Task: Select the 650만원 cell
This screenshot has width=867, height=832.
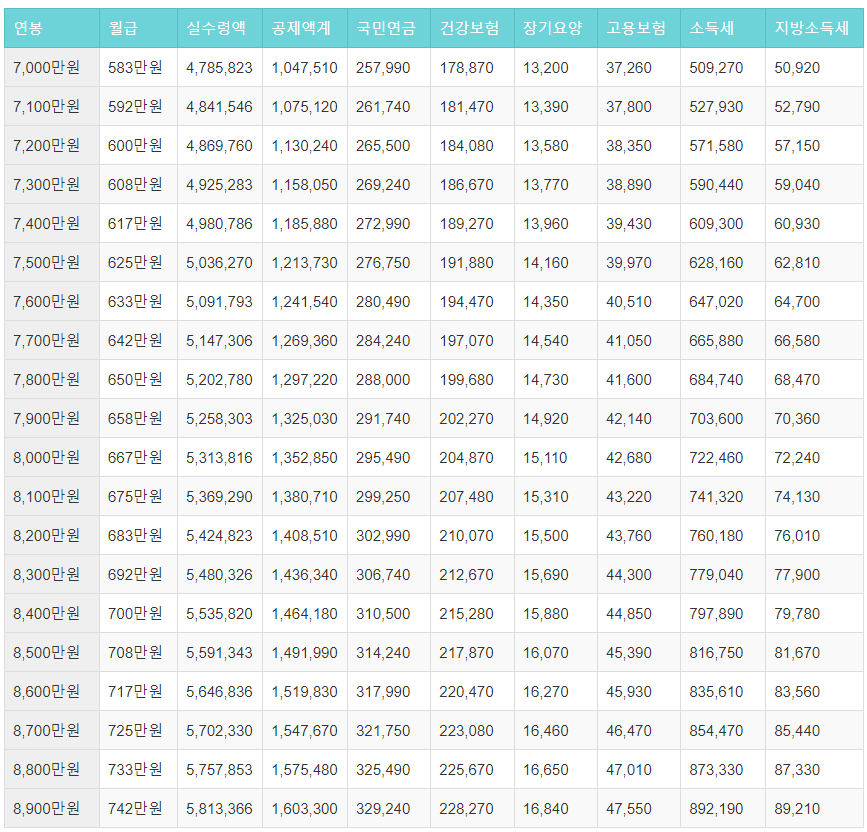Action: pyautogui.click(x=138, y=379)
